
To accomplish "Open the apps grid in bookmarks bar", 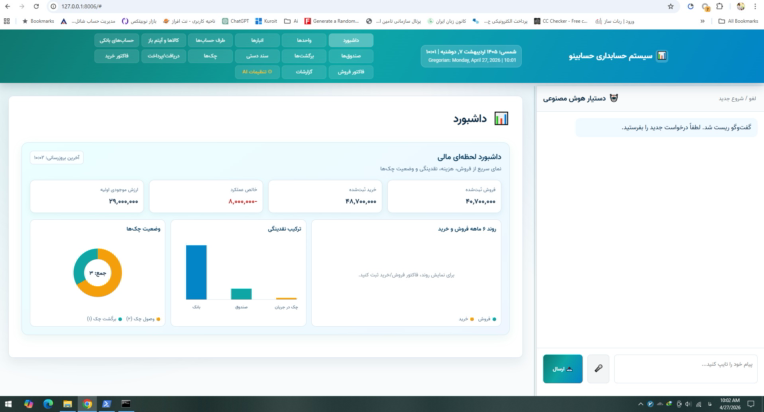I will click(7, 21).
